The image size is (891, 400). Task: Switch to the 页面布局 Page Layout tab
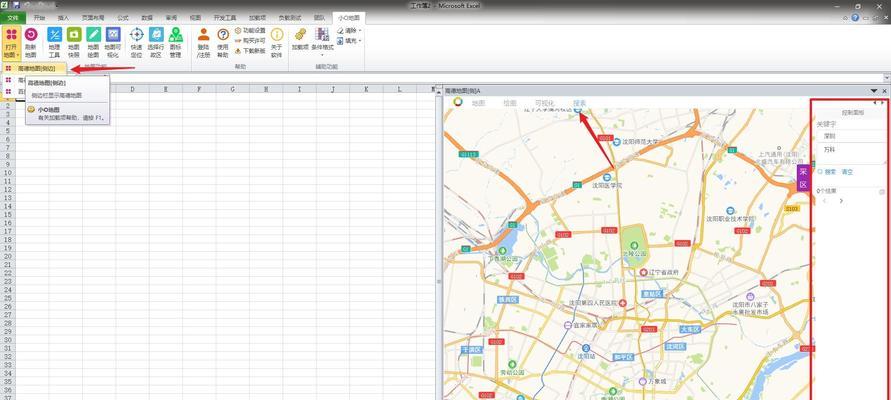click(93, 18)
